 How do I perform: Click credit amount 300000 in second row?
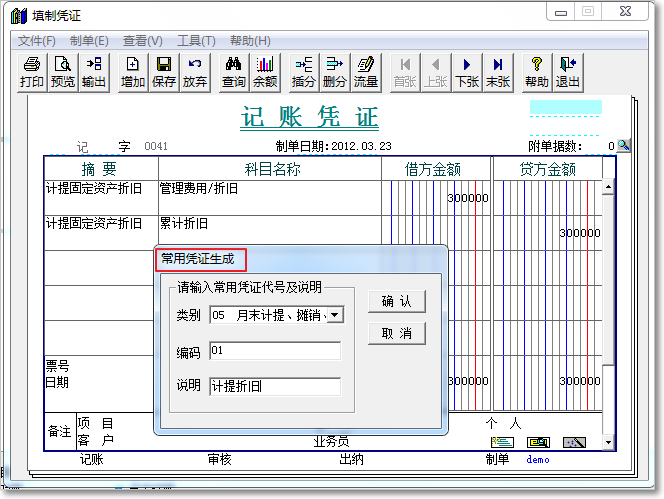tap(580, 233)
